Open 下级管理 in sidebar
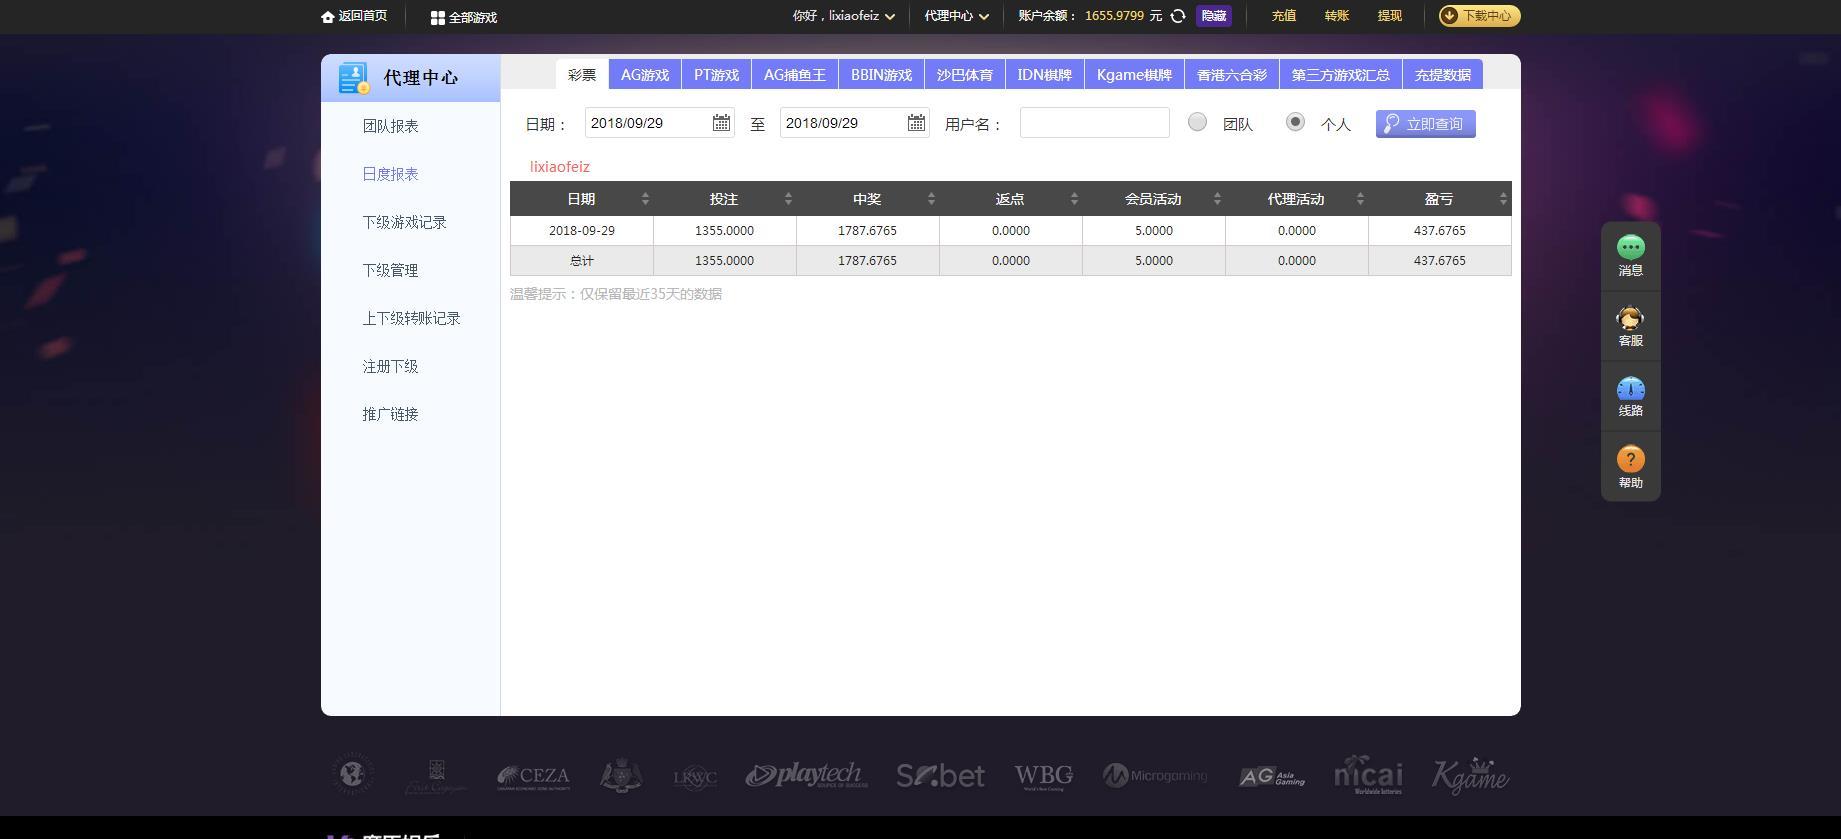The image size is (1841, 839). (x=391, y=270)
